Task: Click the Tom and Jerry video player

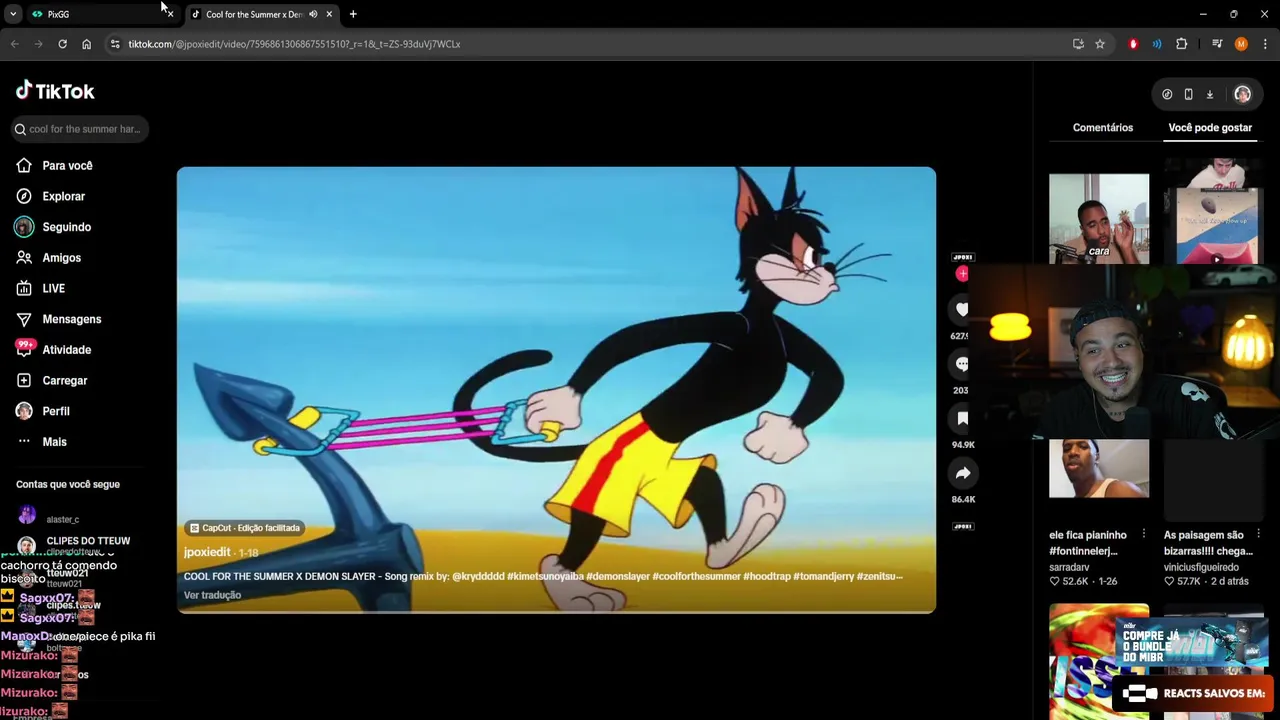Action: coord(556,390)
